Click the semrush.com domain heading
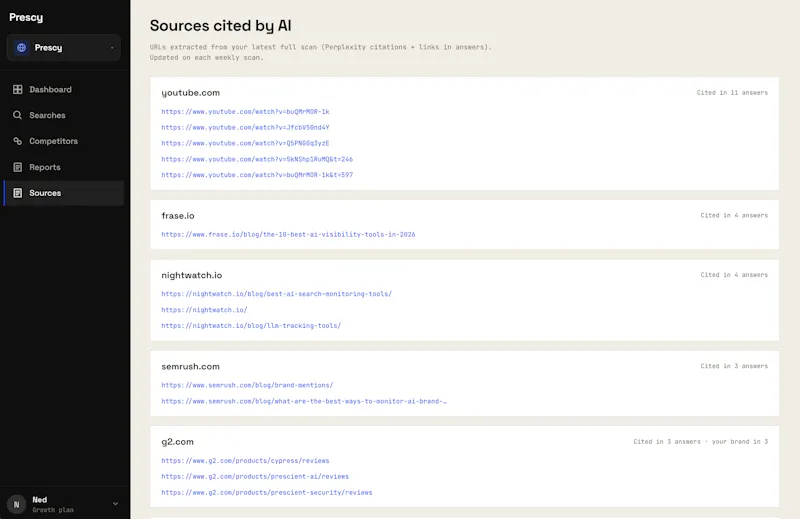 pyautogui.click(x=191, y=366)
